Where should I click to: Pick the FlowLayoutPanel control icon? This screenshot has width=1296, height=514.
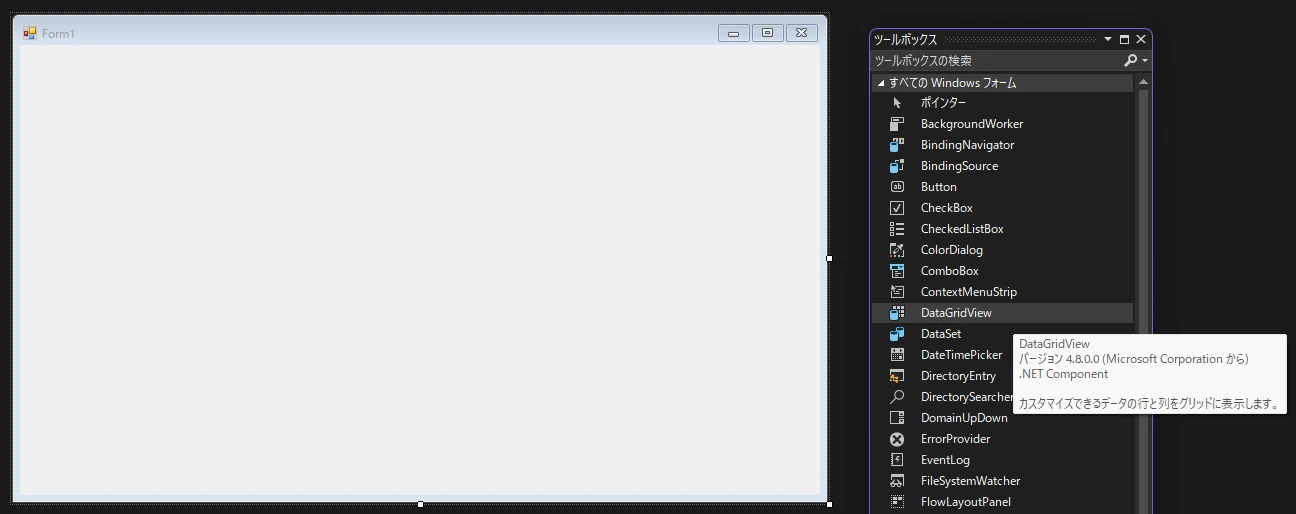coord(897,502)
